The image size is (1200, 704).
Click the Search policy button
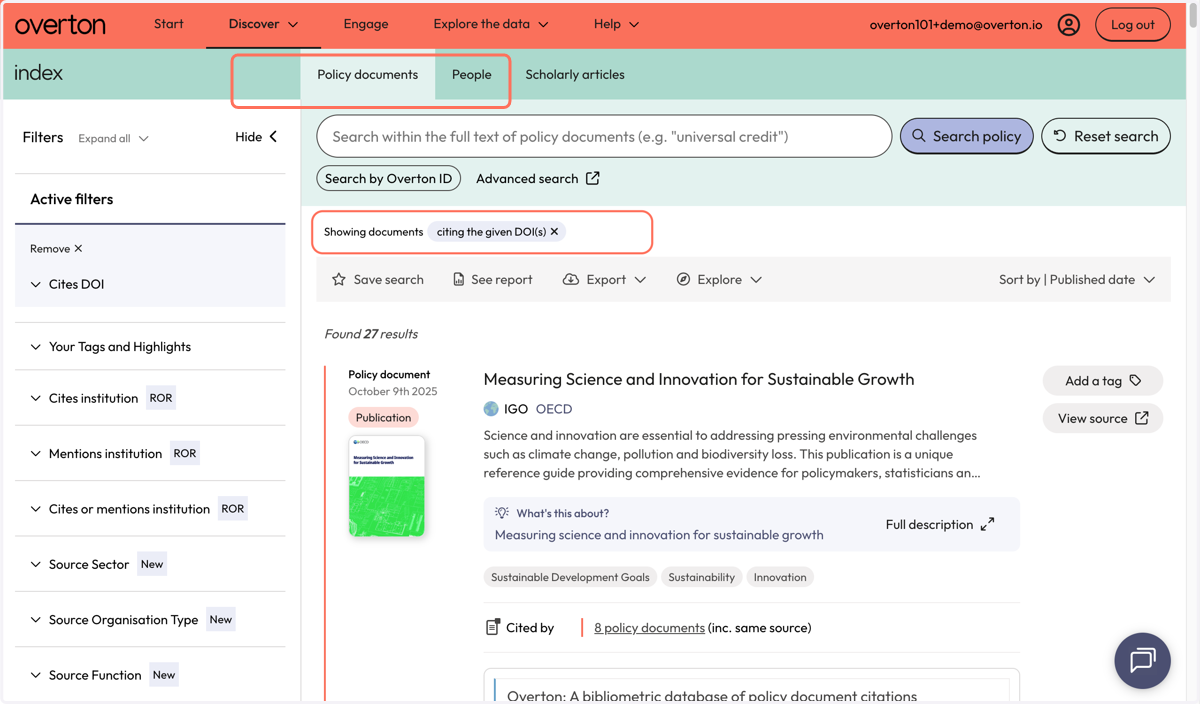tap(967, 136)
